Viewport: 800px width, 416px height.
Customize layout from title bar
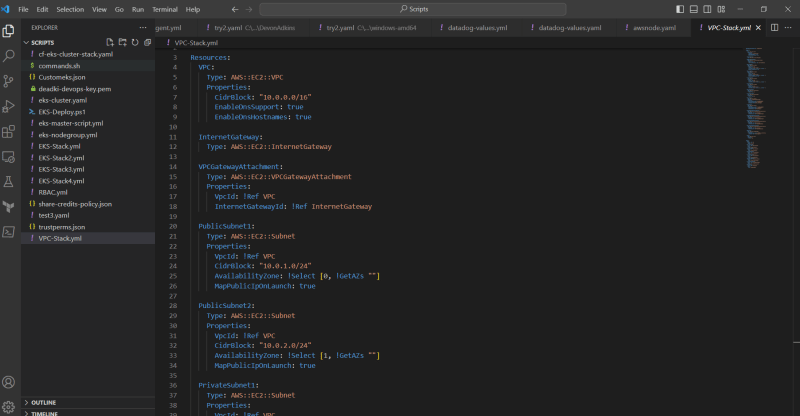pyautogui.click(x=721, y=9)
